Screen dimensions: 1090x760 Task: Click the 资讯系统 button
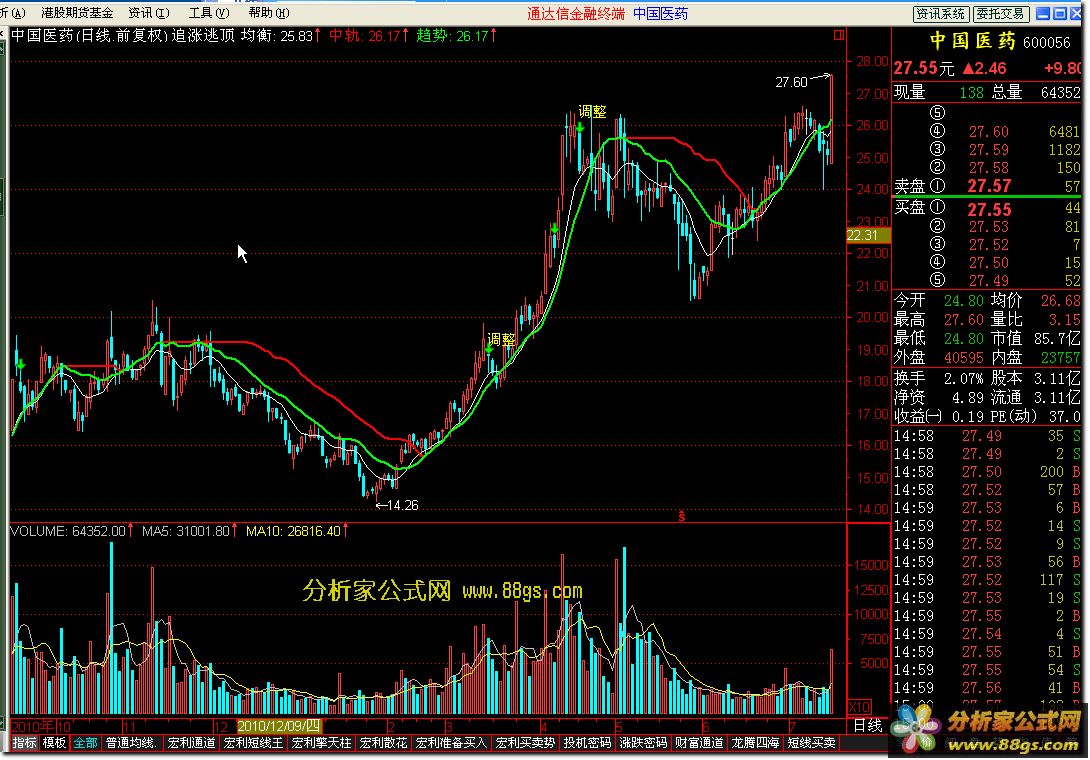pos(941,14)
